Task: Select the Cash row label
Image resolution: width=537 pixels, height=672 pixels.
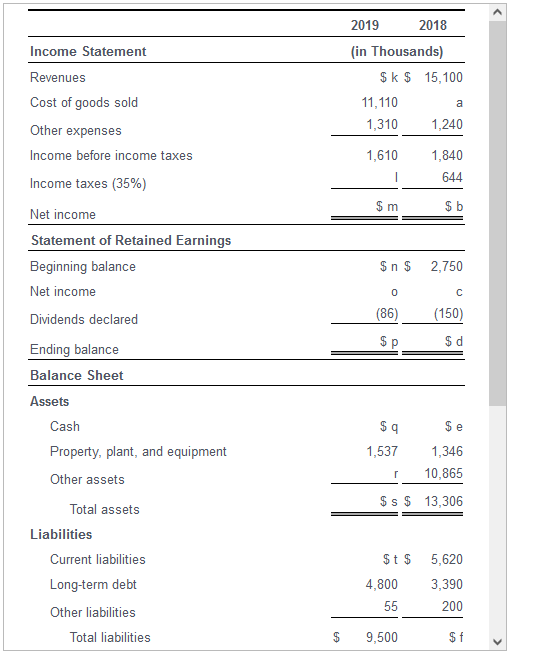Action: pyautogui.click(x=65, y=426)
